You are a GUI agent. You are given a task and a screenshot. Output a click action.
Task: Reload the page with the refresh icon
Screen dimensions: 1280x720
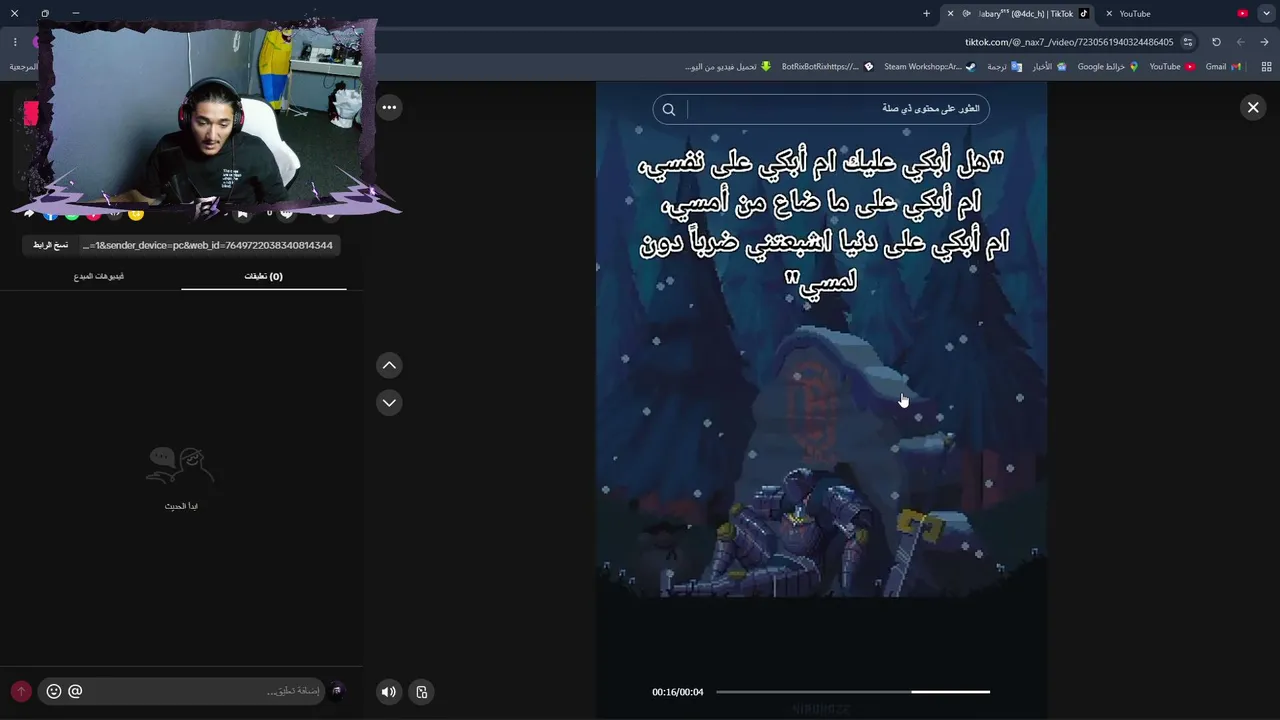click(1216, 42)
